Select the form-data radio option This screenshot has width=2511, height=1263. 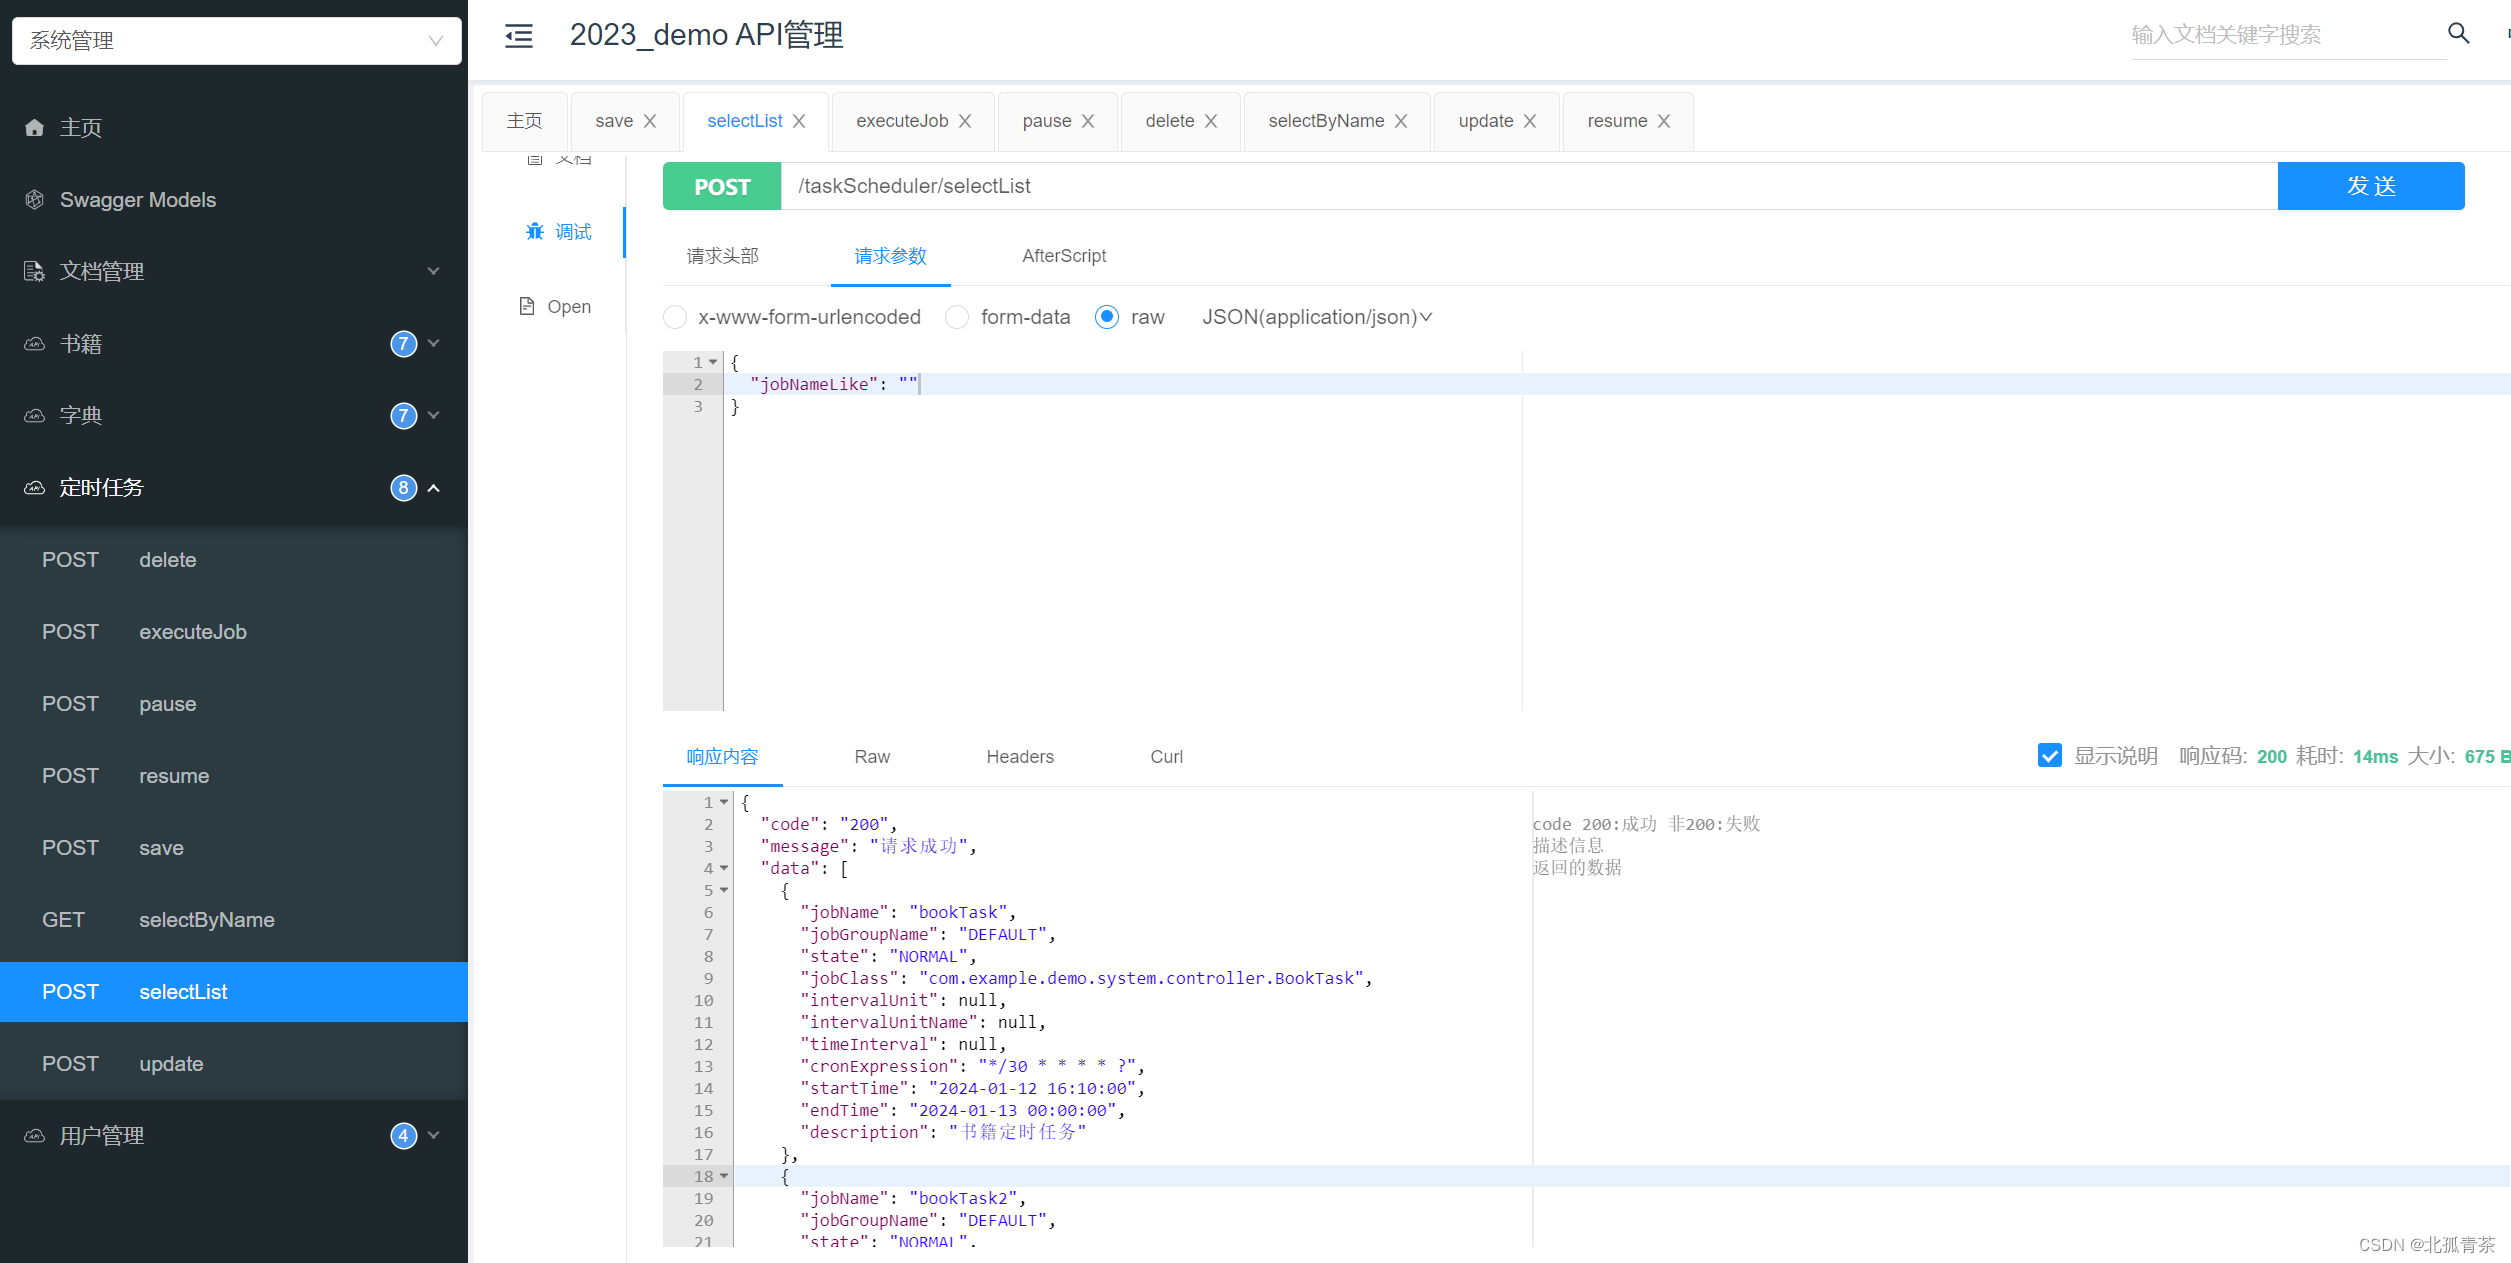point(957,317)
